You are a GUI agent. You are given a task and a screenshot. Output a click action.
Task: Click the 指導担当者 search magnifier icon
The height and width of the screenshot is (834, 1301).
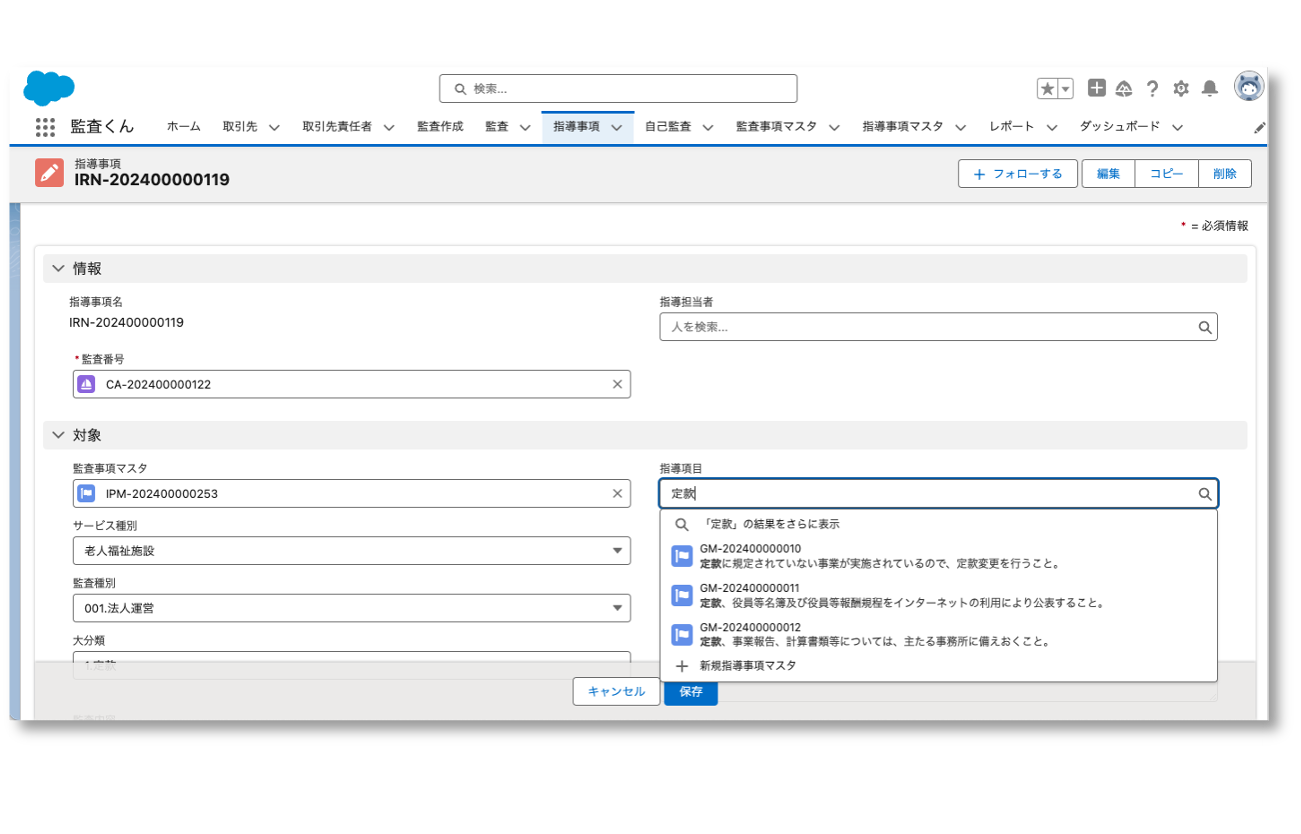tap(1205, 327)
